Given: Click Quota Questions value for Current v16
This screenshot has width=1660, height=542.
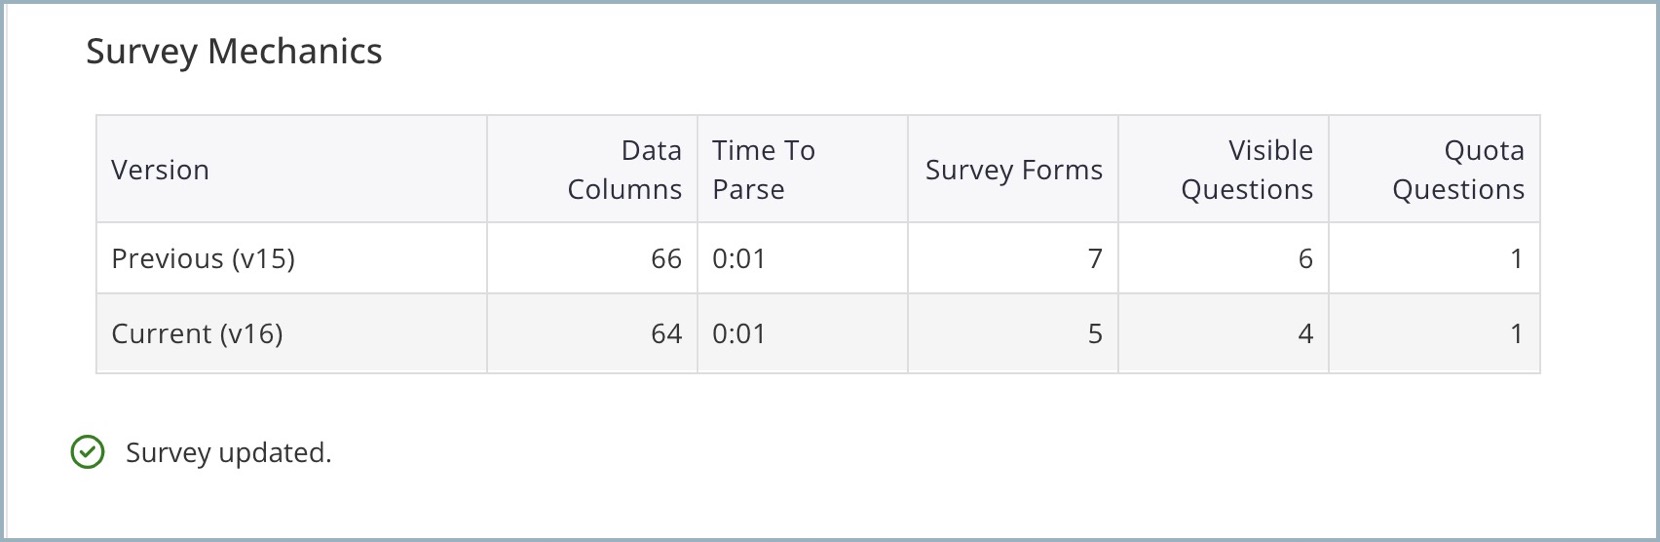Looking at the screenshot, I should coord(1517,333).
